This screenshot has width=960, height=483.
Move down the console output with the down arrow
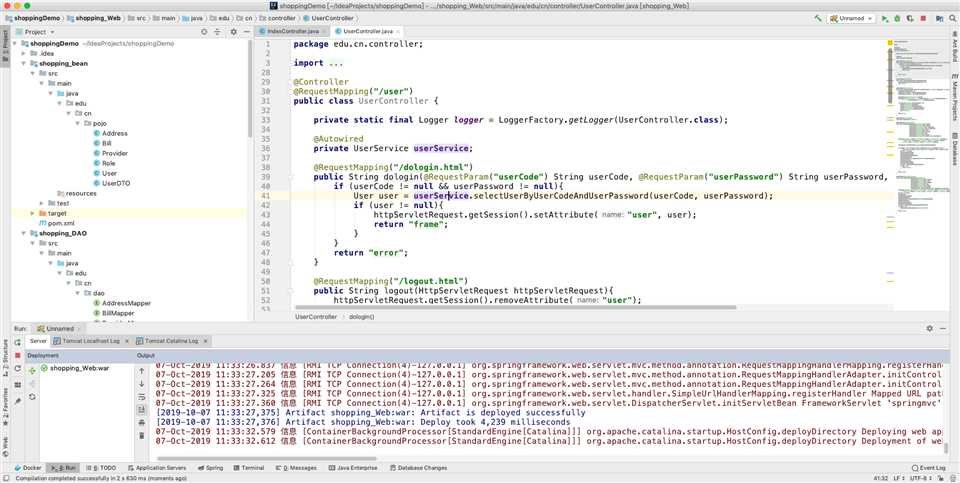coord(142,383)
